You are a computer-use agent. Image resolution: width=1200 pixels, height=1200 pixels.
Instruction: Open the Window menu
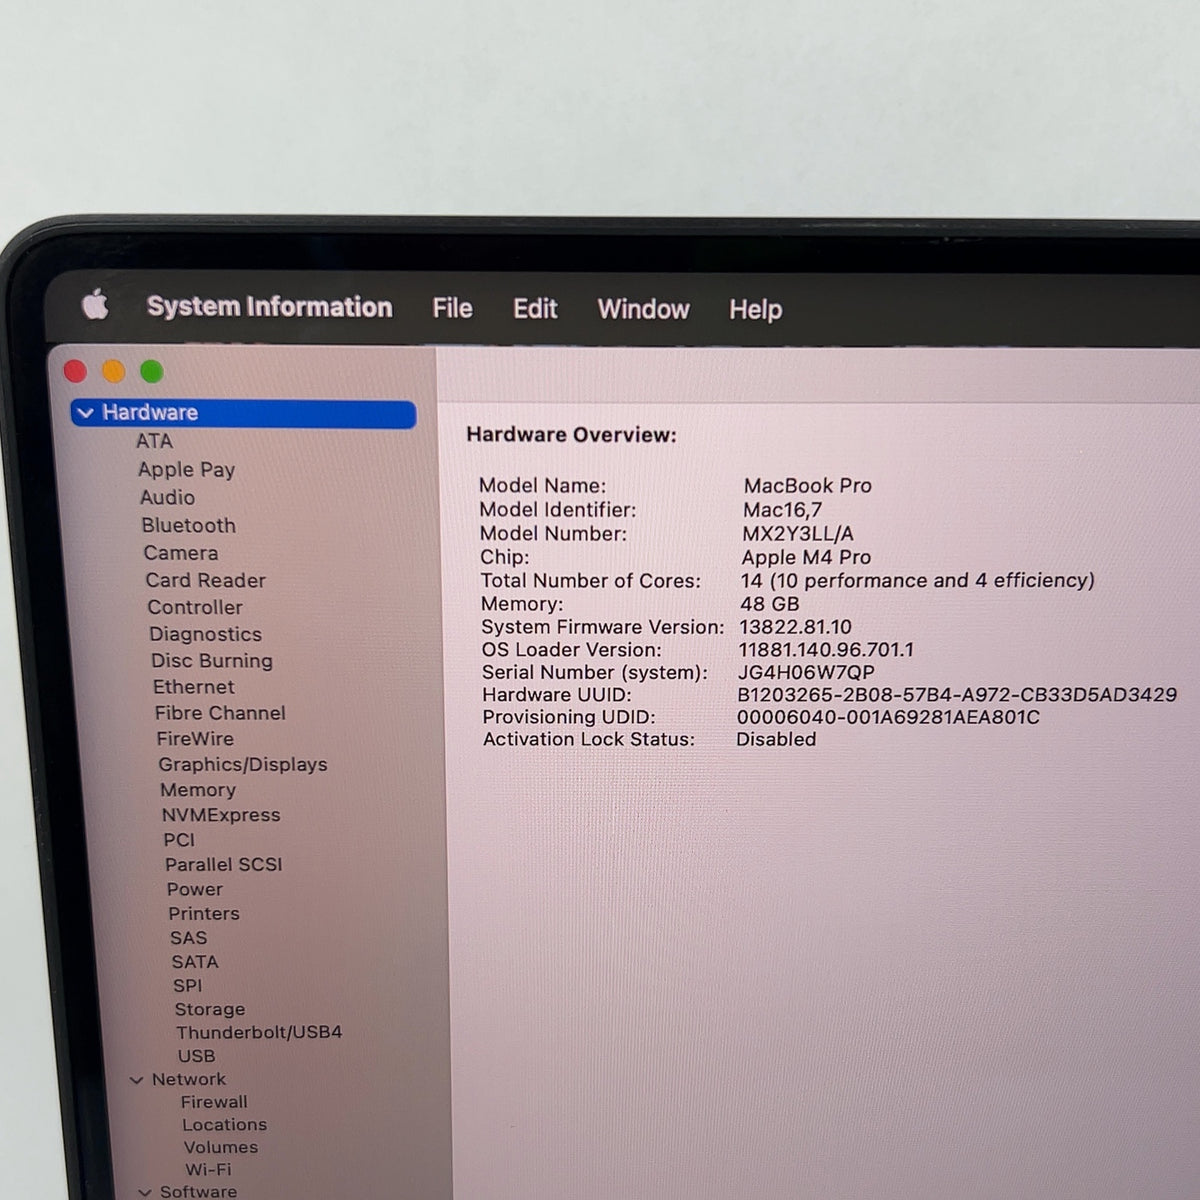[643, 310]
